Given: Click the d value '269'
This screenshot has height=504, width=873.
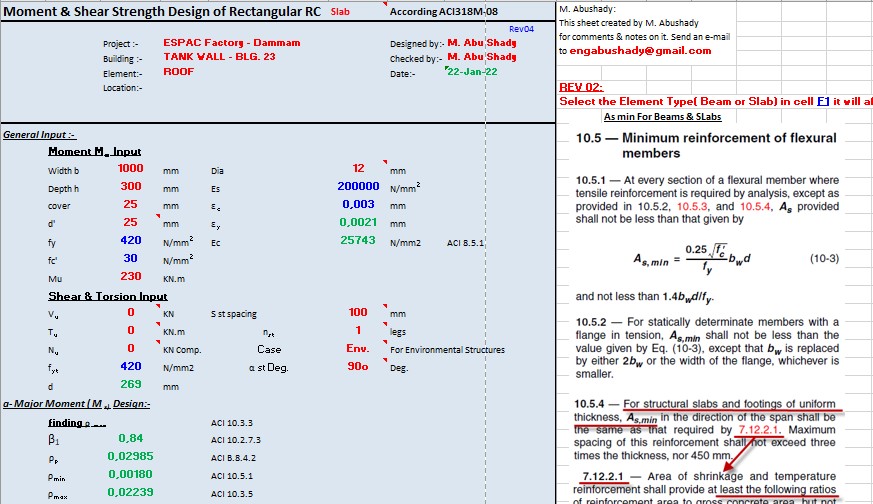Looking at the screenshot, I should pos(131,384).
